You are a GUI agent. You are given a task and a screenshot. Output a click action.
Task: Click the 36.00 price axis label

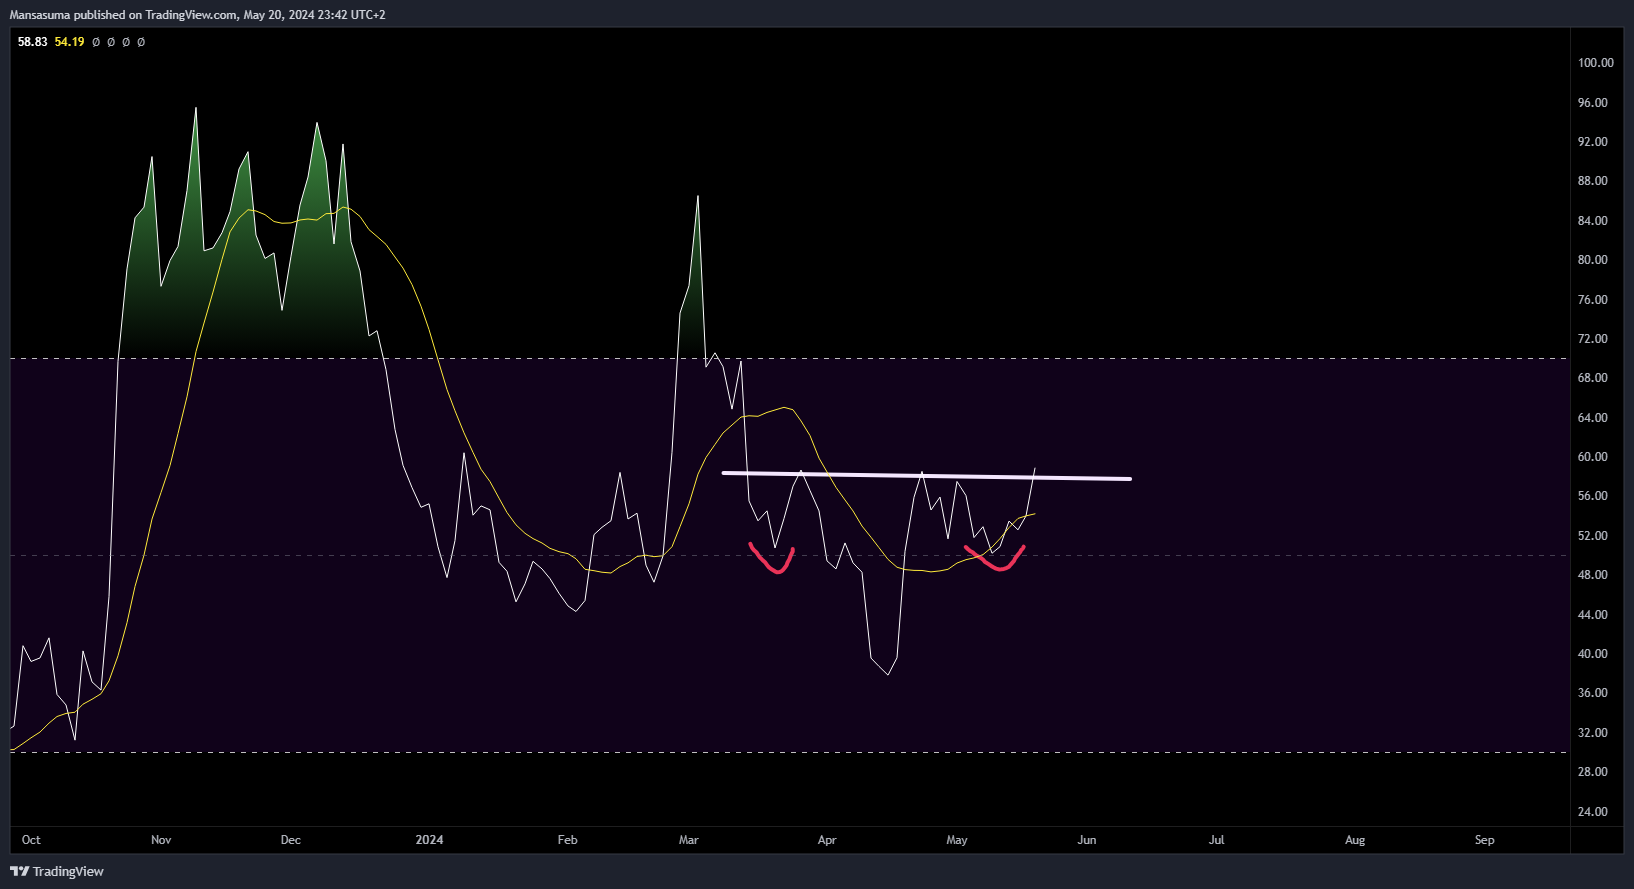click(1592, 693)
